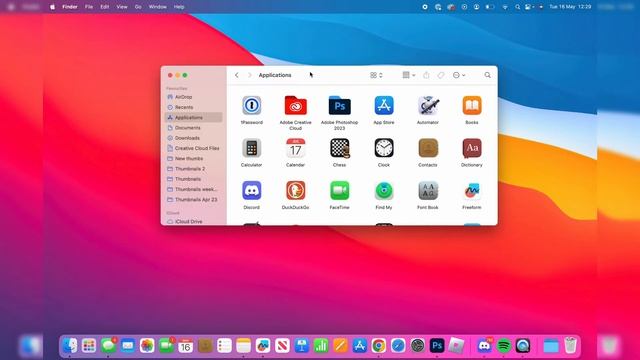Open the Edit menu
This screenshot has width=640, height=360.
tap(104, 7)
